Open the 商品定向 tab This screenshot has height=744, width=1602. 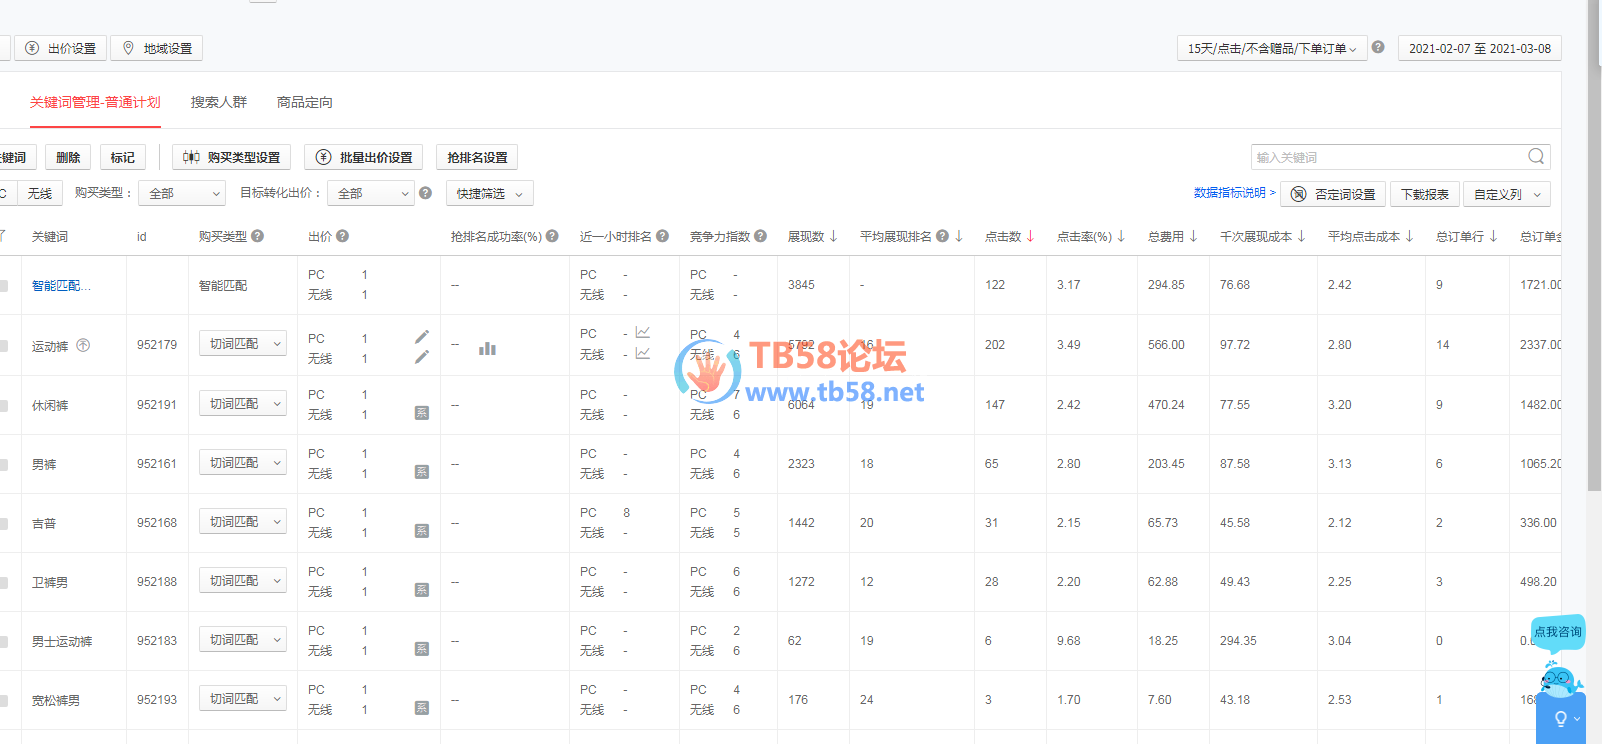[x=304, y=102]
